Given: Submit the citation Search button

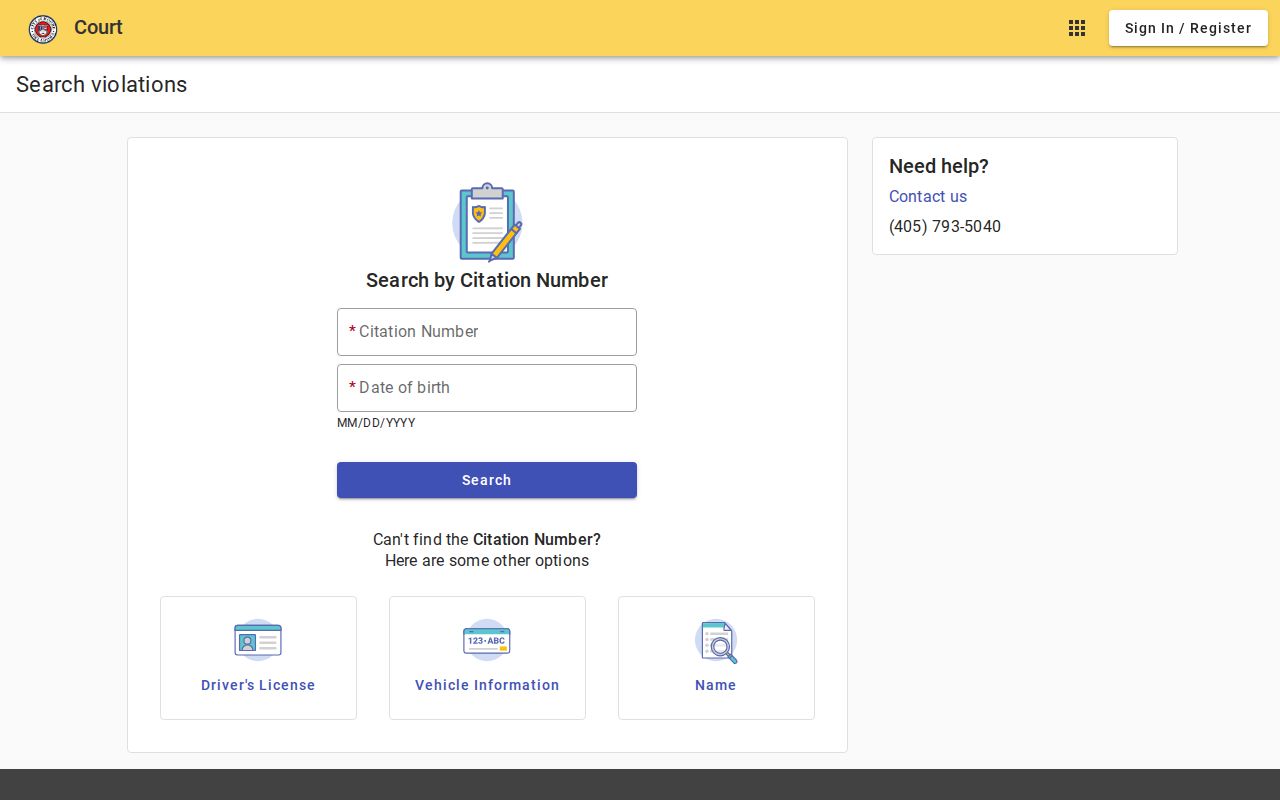Looking at the screenshot, I should tap(487, 480).
